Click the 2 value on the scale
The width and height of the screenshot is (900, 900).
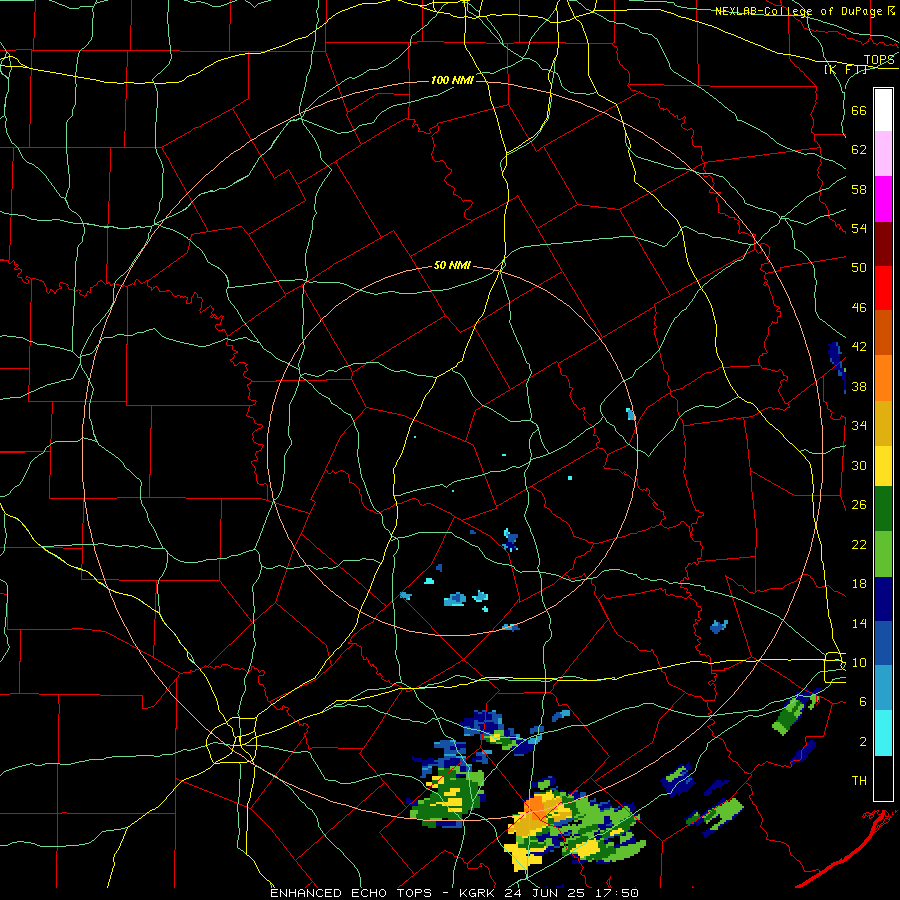863,742
